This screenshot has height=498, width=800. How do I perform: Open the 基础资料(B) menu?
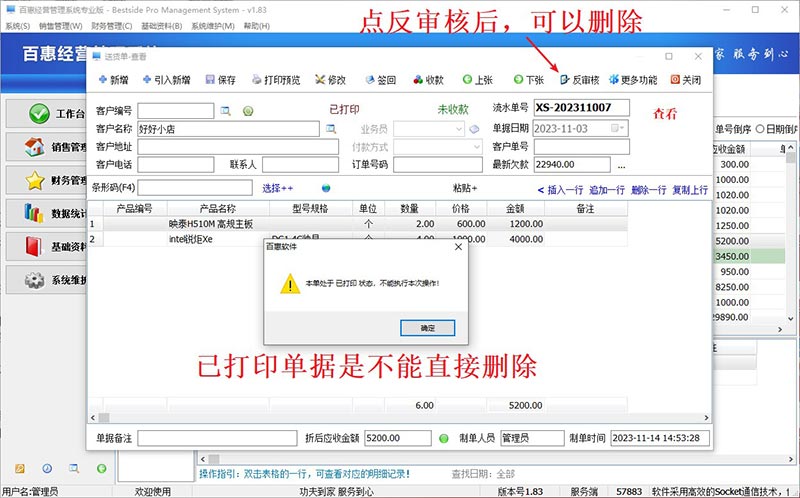pos(162,26)
